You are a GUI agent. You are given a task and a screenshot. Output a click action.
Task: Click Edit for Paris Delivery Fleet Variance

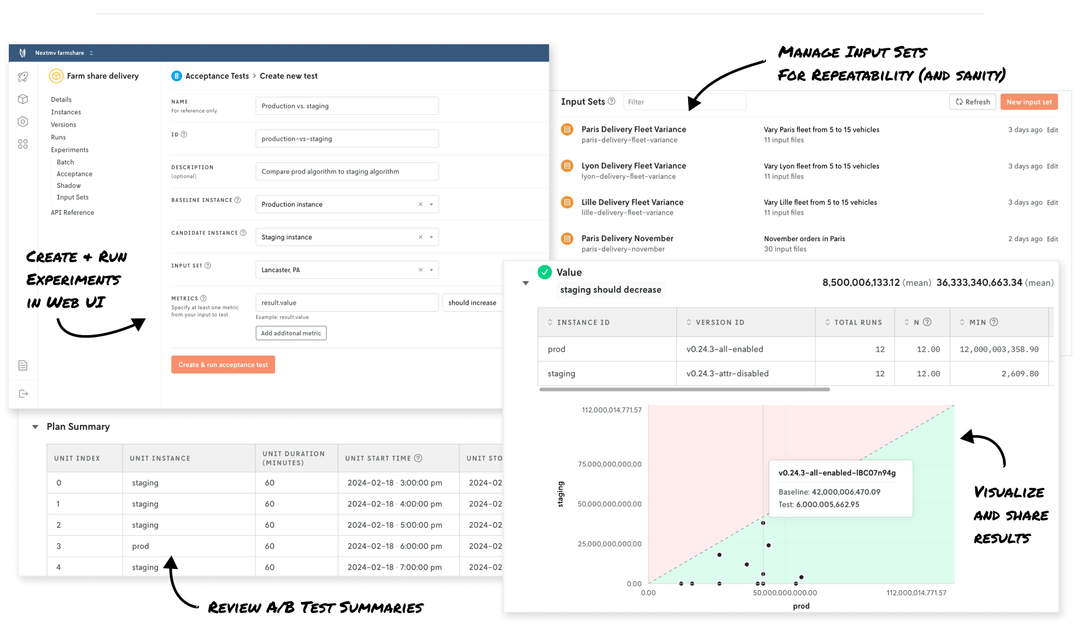(x=1052, y=129)
